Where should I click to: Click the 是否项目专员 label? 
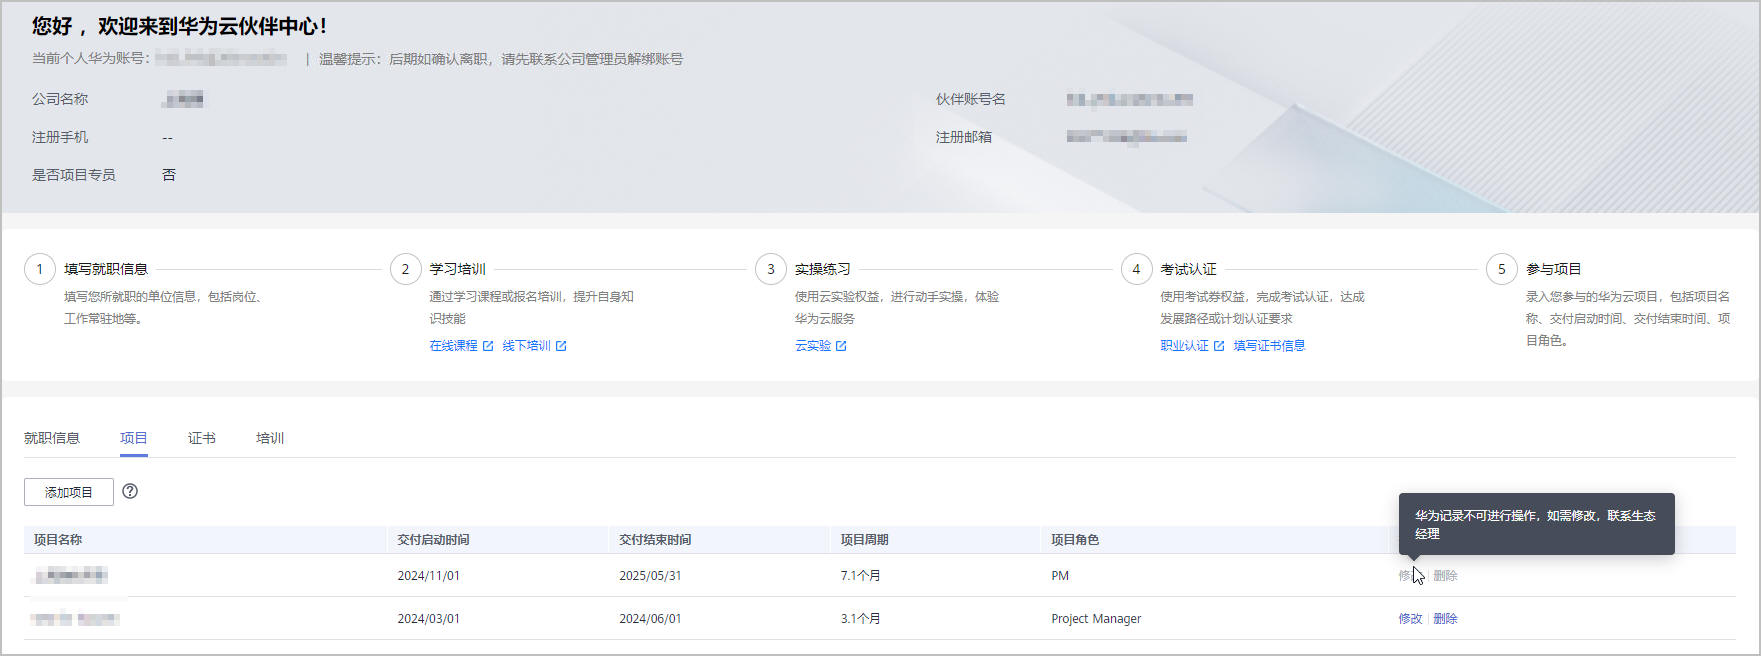[x=74, y=175]
